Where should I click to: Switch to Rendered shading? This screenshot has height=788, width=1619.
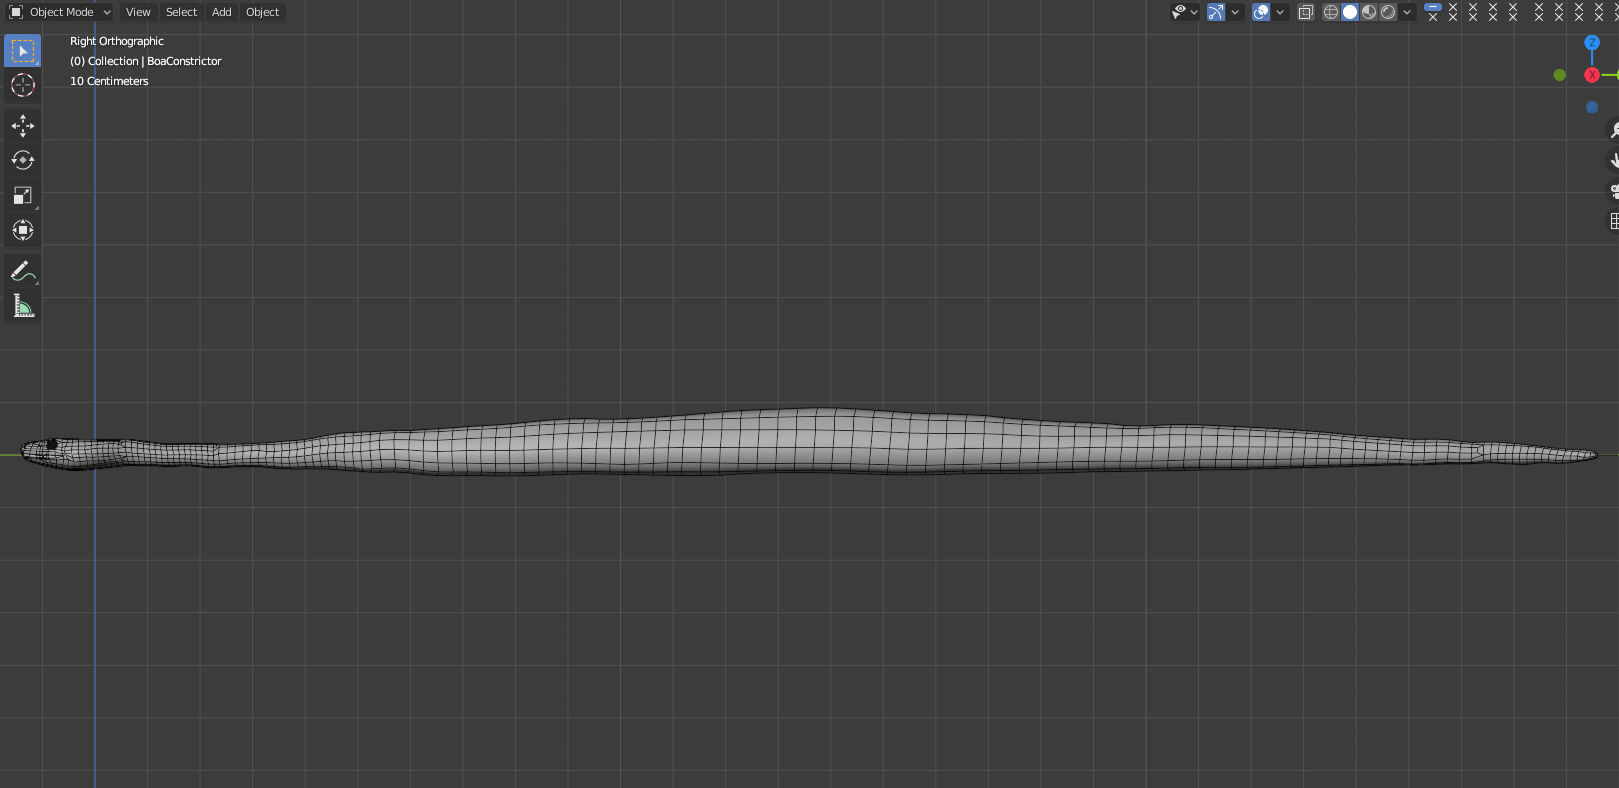1388,12
